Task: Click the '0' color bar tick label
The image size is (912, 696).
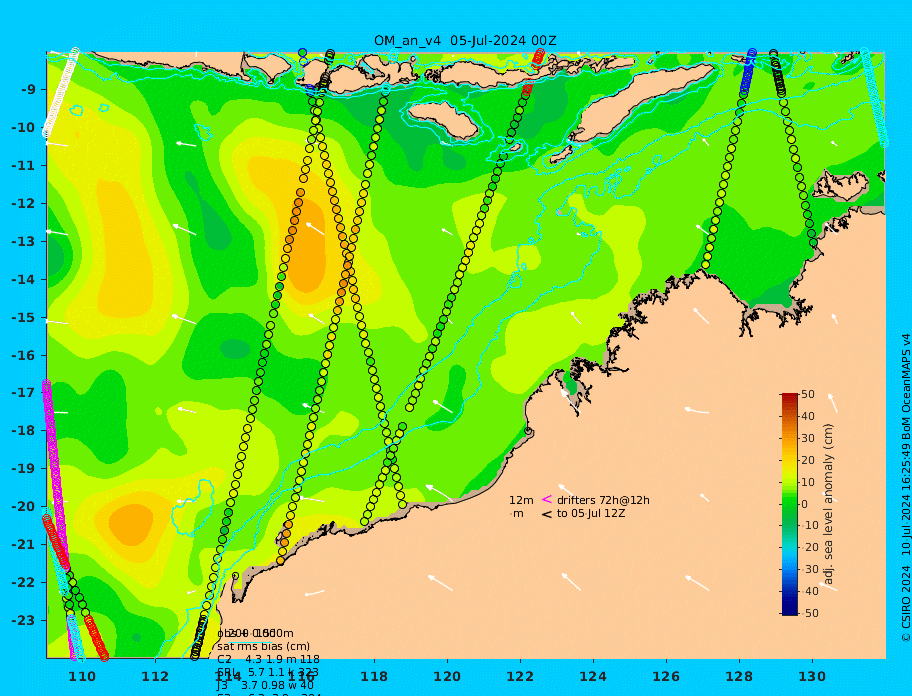Action: pos(805,504)
